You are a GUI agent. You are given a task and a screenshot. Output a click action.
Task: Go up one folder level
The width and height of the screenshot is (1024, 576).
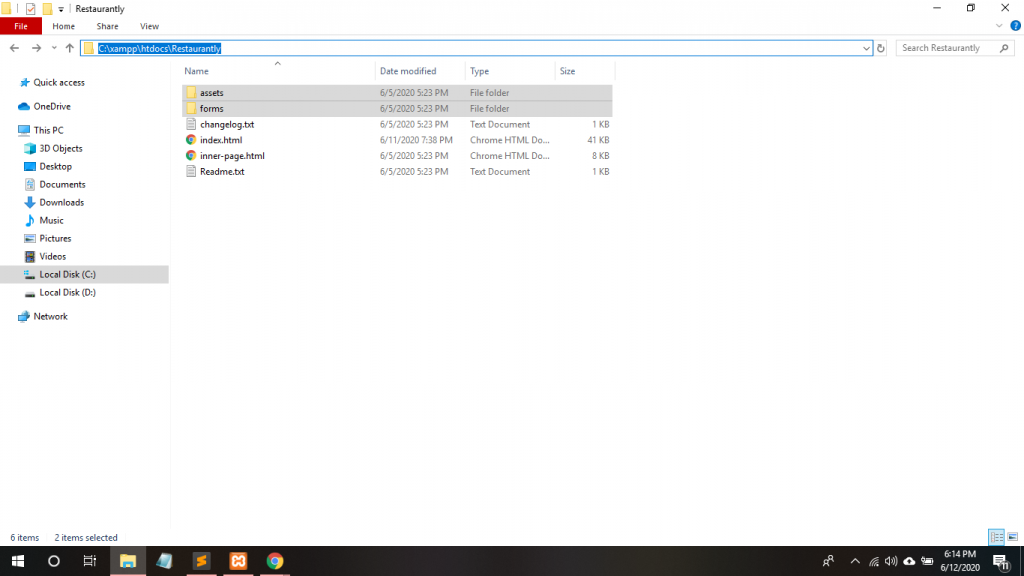69,48
